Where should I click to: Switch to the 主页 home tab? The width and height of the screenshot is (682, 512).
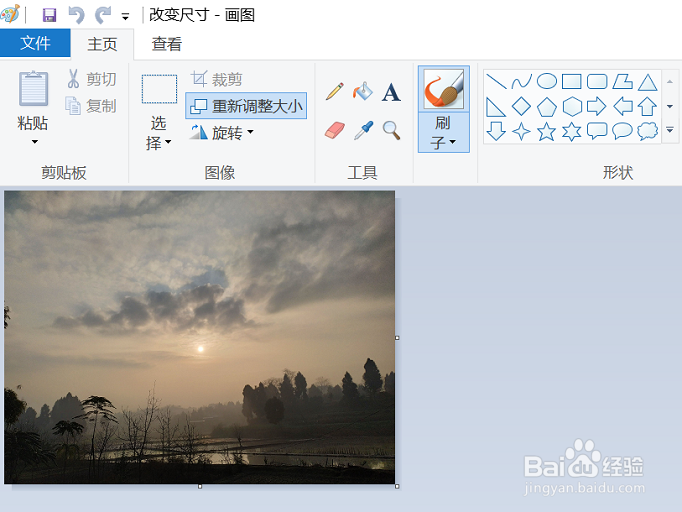coord(102,44)
